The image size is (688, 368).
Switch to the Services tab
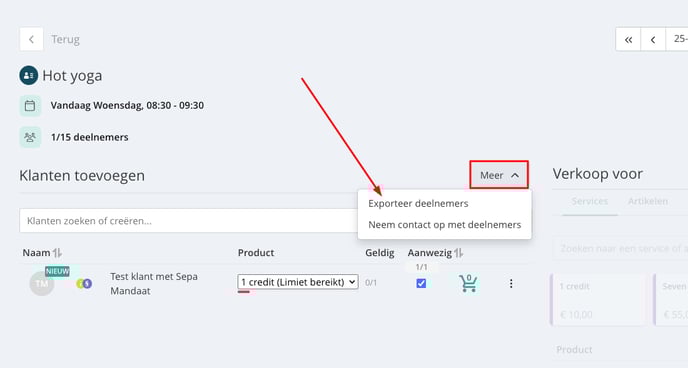(x=590, y=201)
